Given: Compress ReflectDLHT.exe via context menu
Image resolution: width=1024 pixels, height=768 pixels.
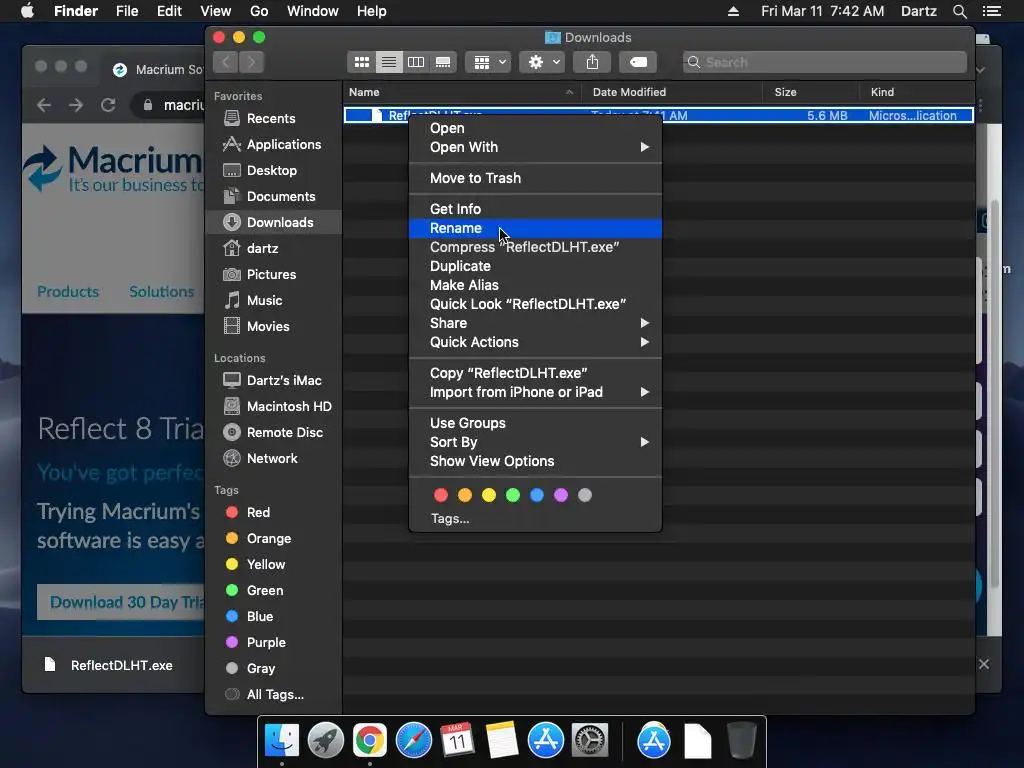Looking at the screenshot, I should coord(535,247).
